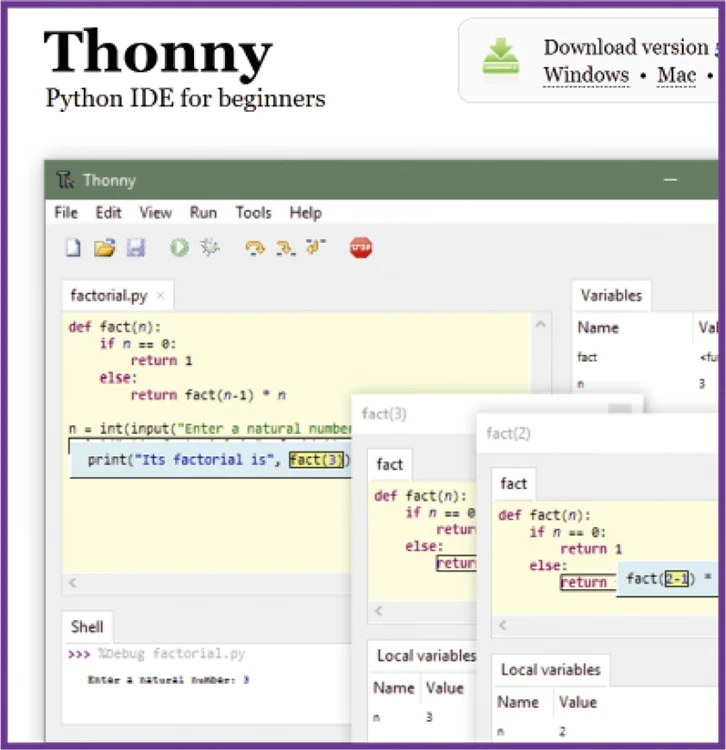
Task: Click the %Debug factorial.py shell line
Action: (x=156, y=653)
